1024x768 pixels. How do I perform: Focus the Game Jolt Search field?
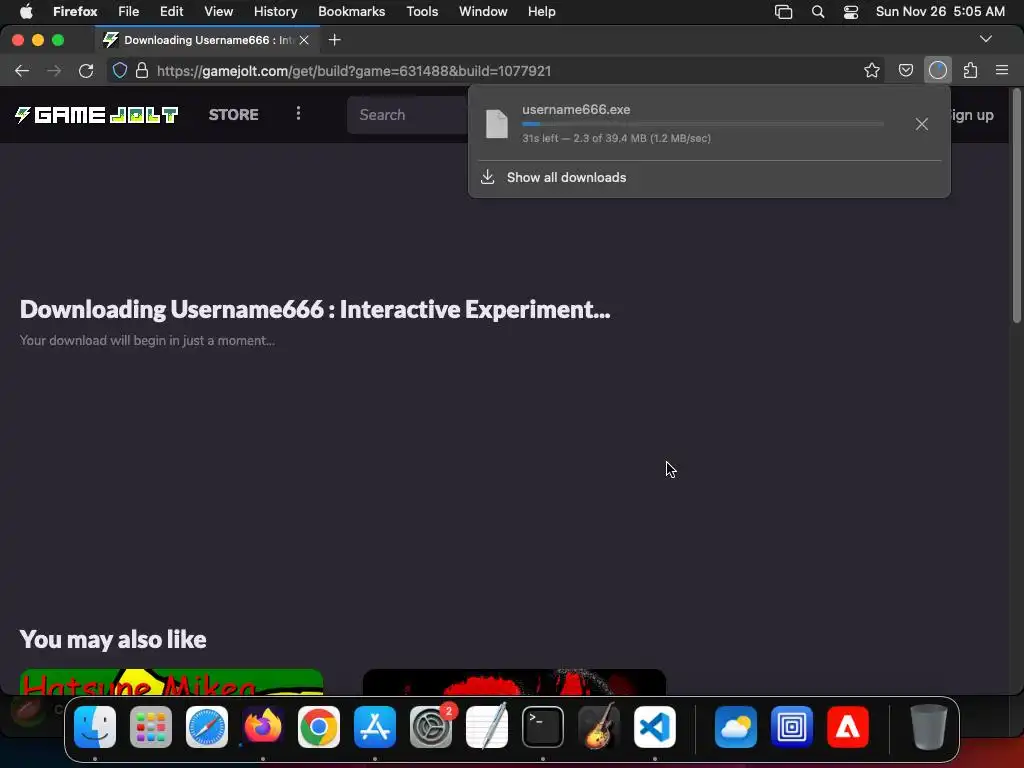(408, 115)
